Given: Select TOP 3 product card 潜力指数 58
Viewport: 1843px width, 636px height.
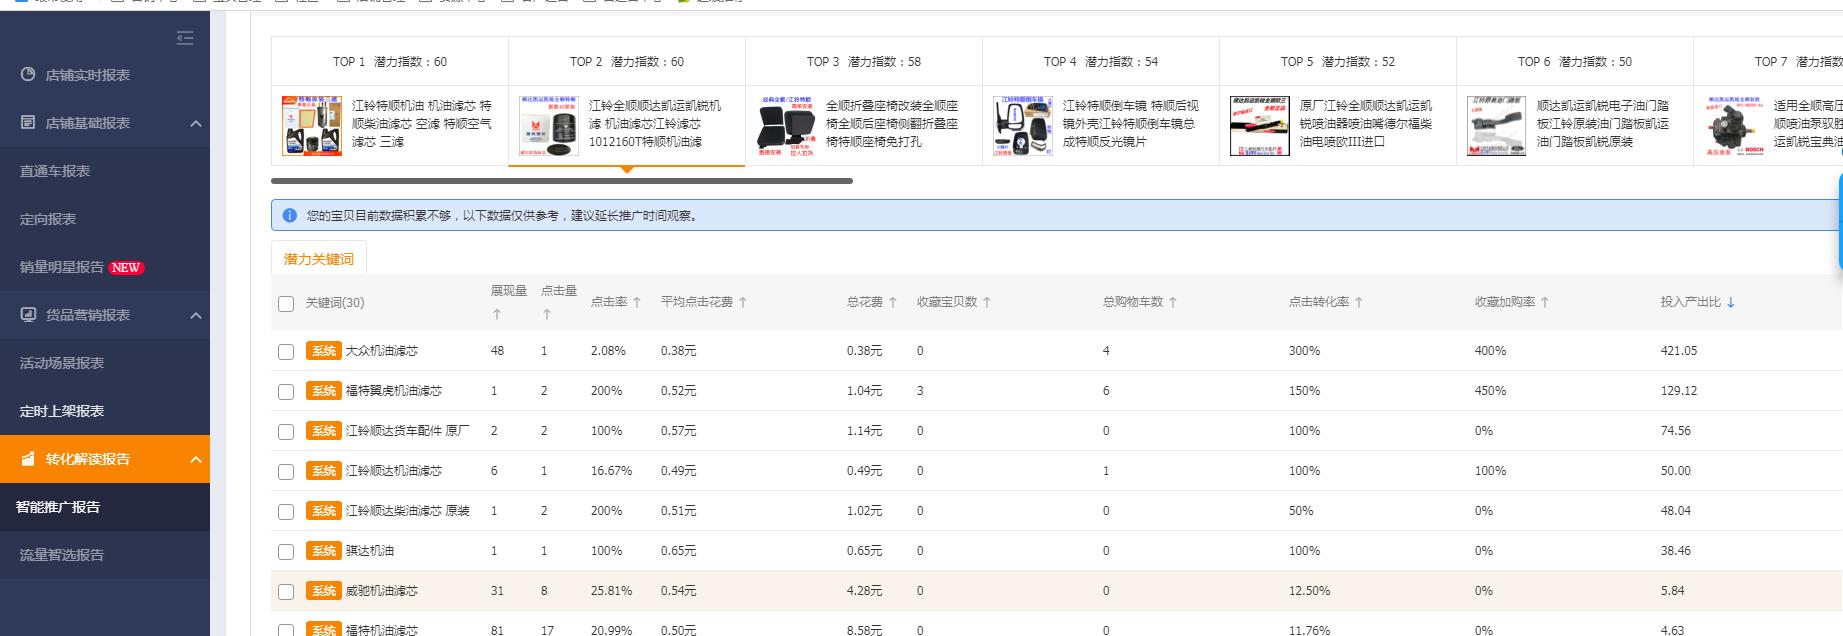Looking at the screenshot, I should tap(864, 101).
